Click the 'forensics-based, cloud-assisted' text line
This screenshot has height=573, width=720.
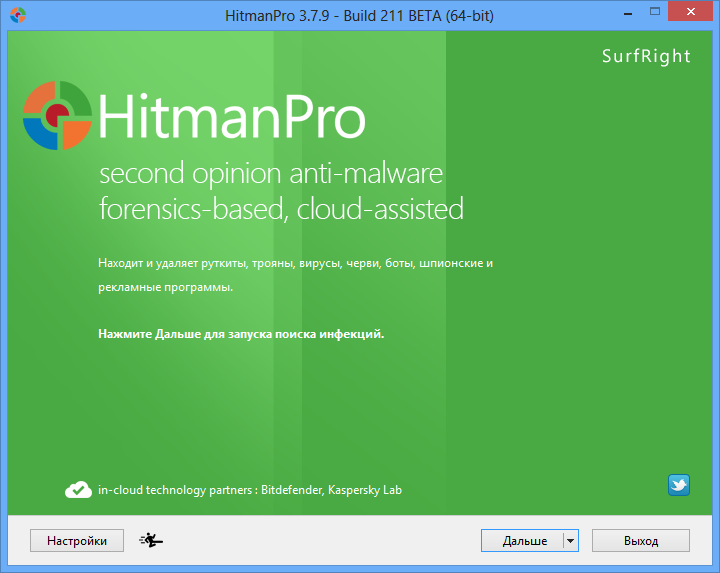pos(281,209)
